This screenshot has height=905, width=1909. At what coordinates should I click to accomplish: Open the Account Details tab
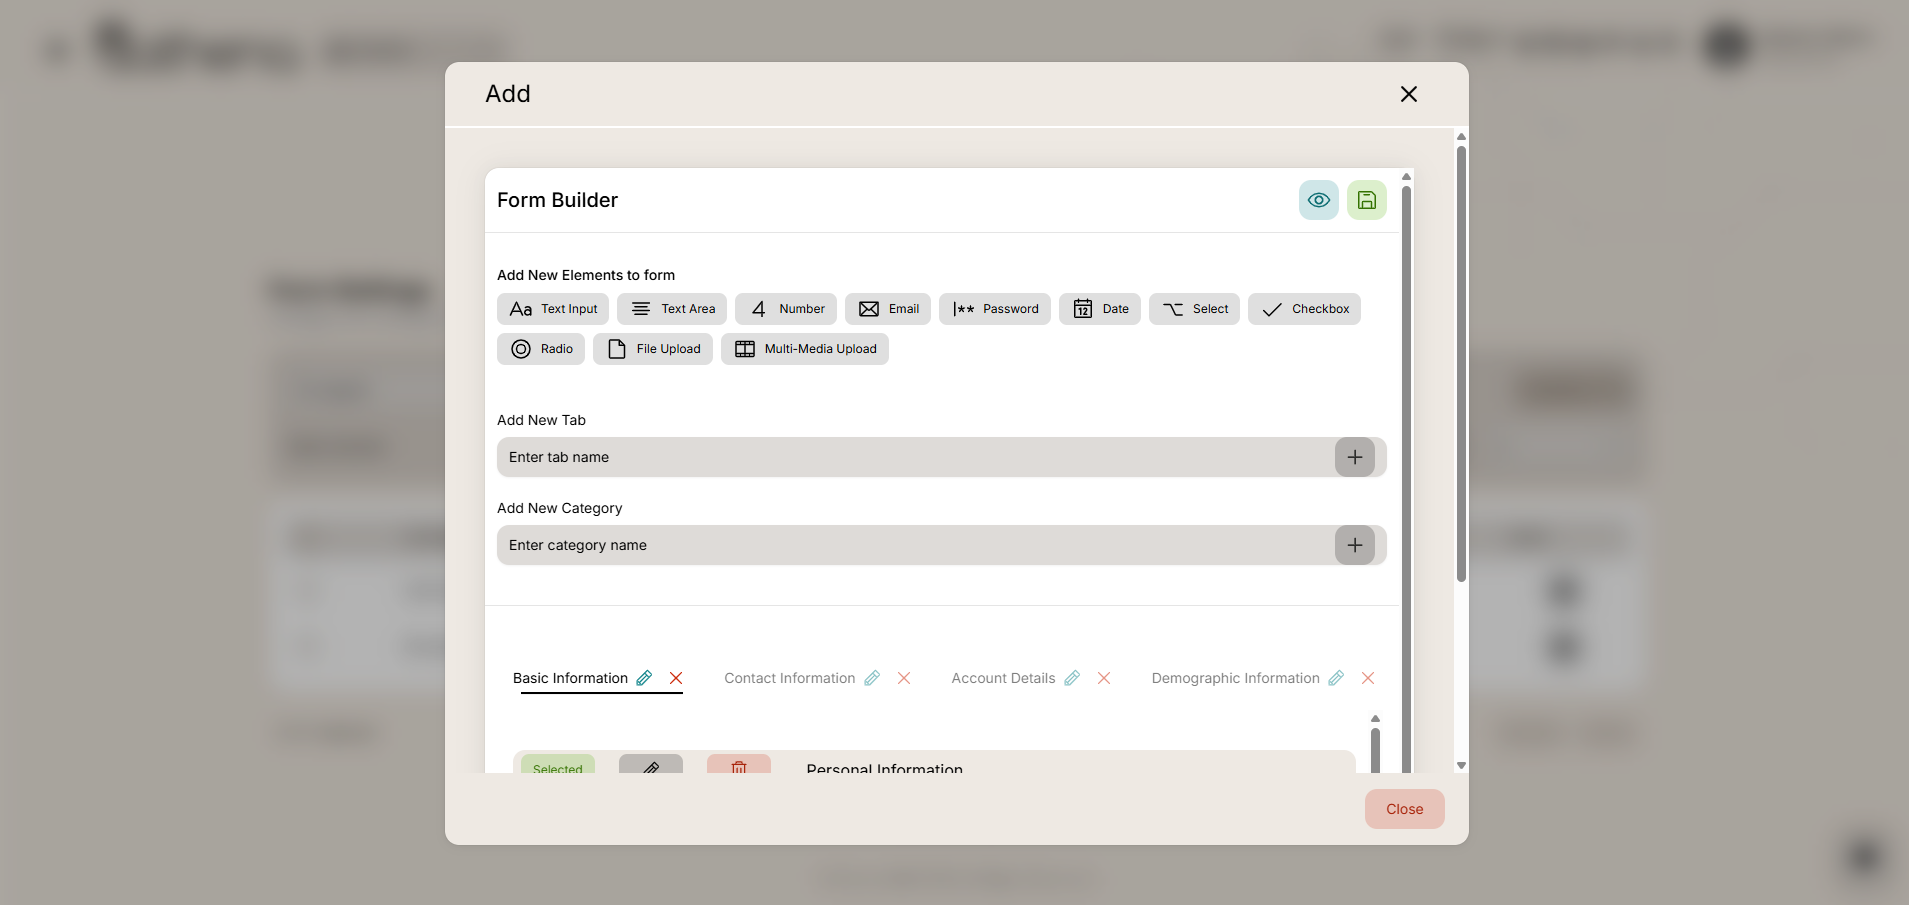[x=1003, y=678]
